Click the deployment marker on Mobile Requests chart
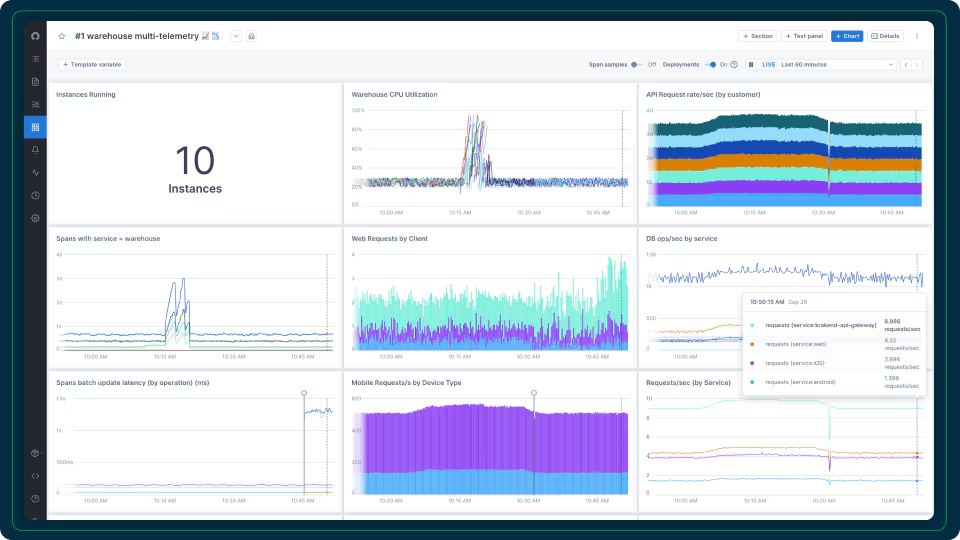Image resolution: width=960 pixels, height=540 pixels. (x=534, y=393)
